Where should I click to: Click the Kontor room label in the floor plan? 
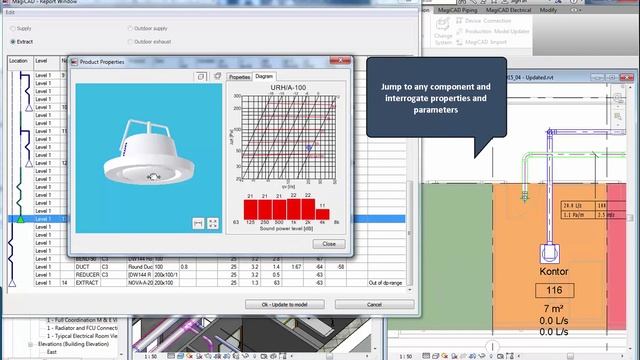554,271
